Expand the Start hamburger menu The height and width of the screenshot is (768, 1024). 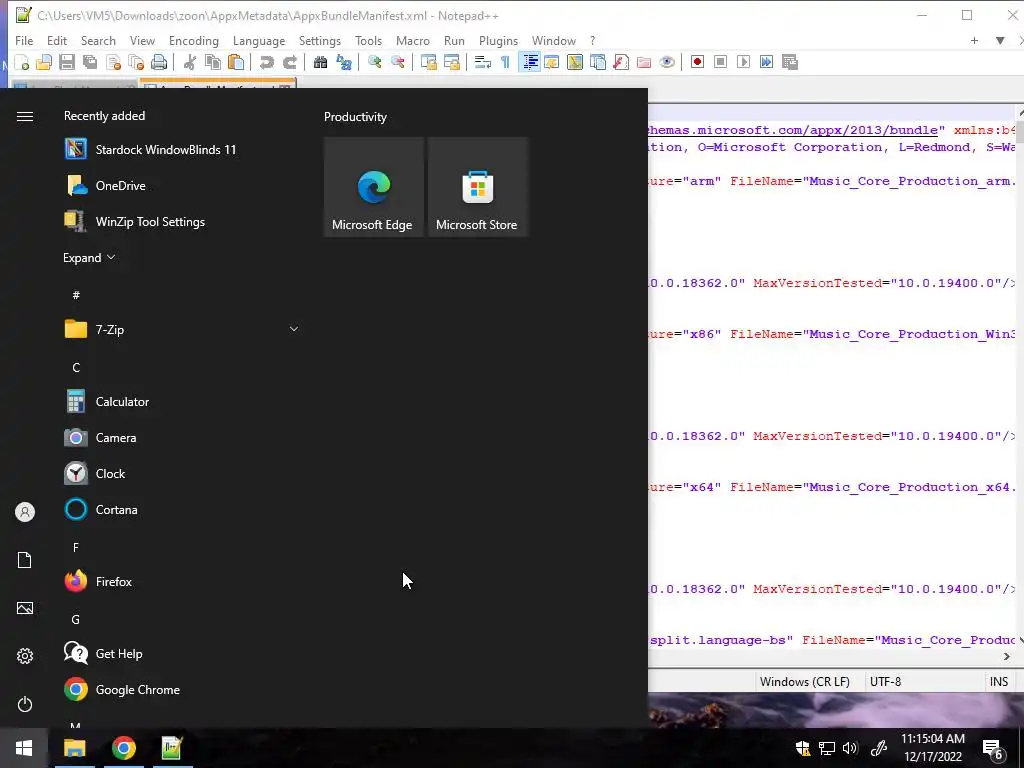pos(25,116)
